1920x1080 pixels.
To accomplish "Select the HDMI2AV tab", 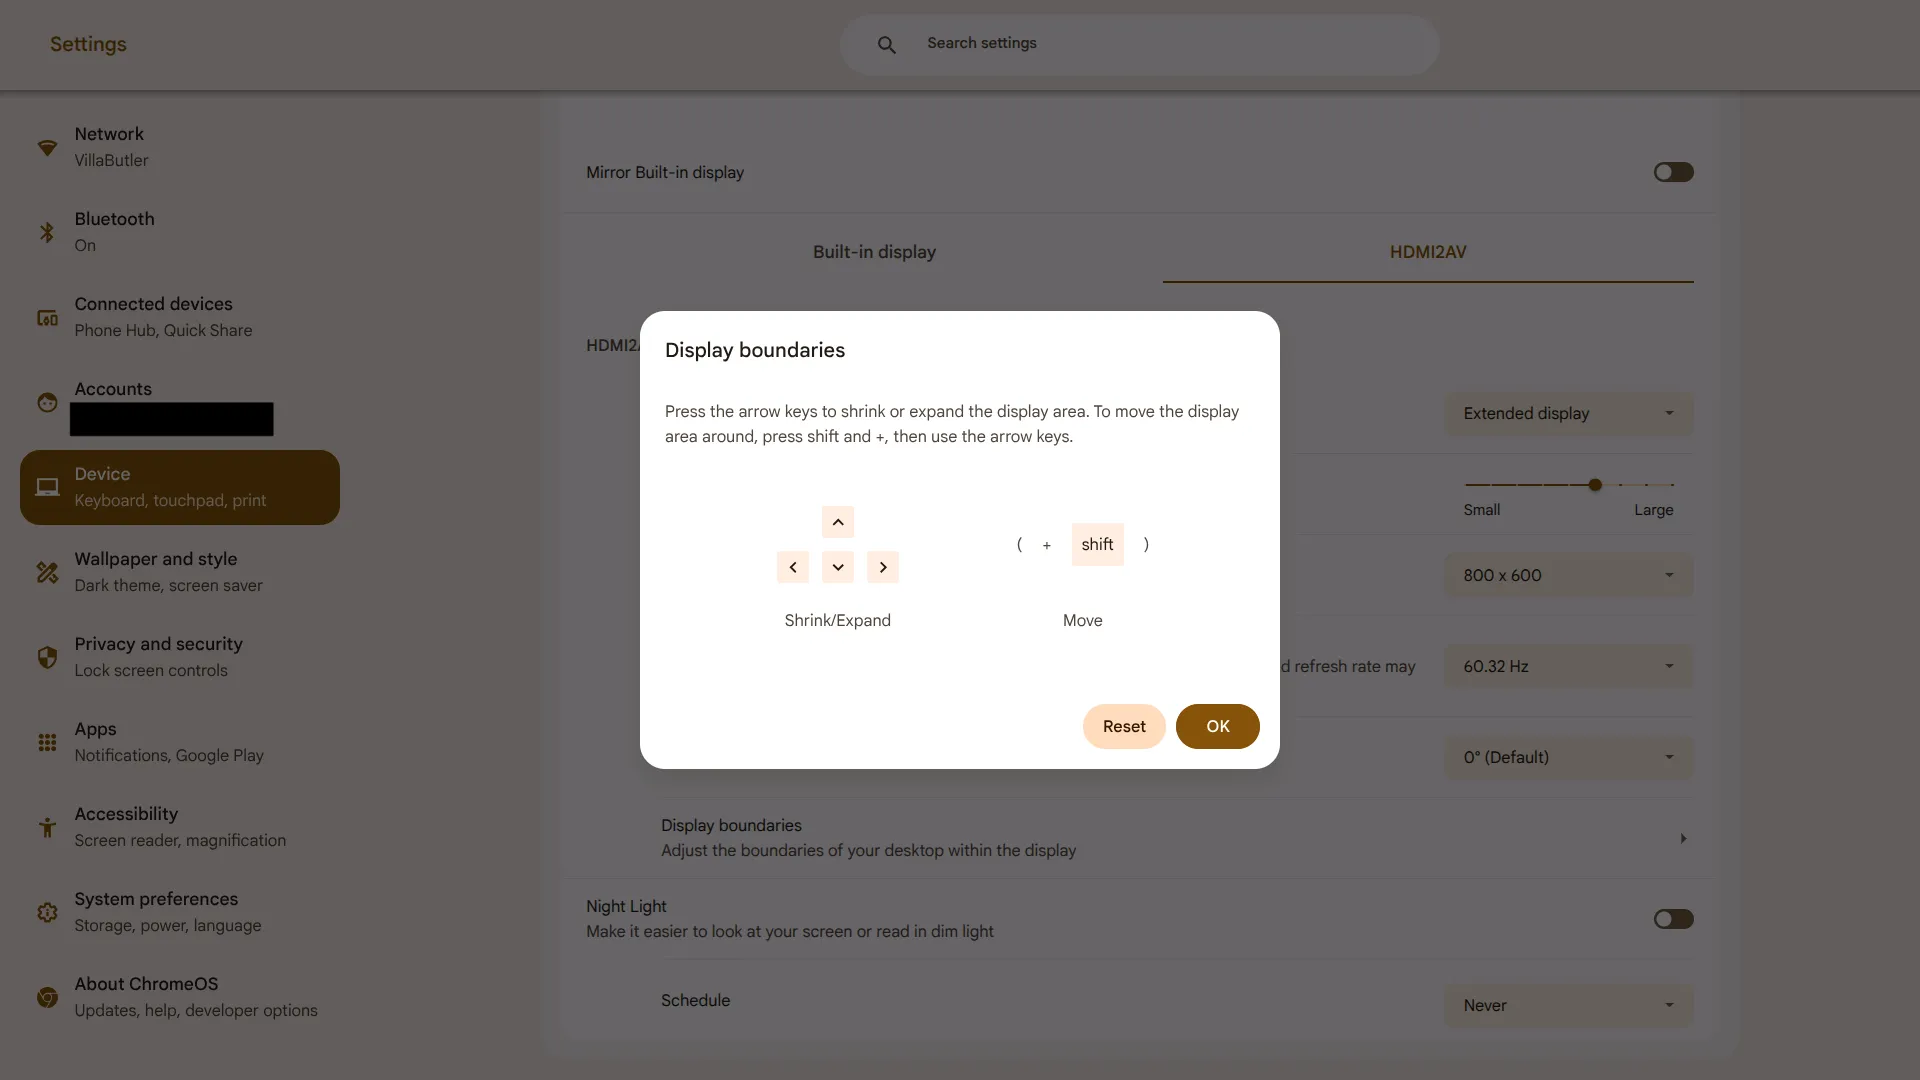I will click(x=1428, y=252).
